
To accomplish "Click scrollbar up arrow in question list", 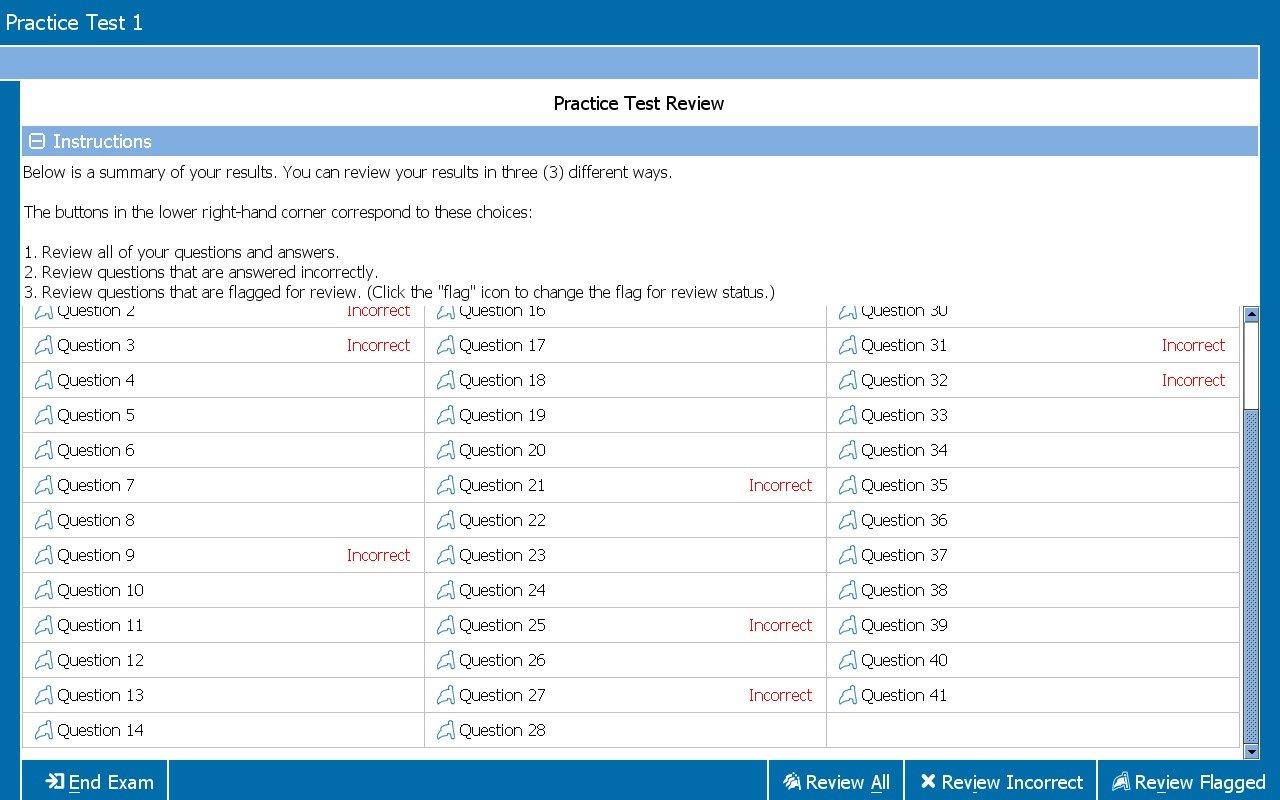I will coord(1250,315).
